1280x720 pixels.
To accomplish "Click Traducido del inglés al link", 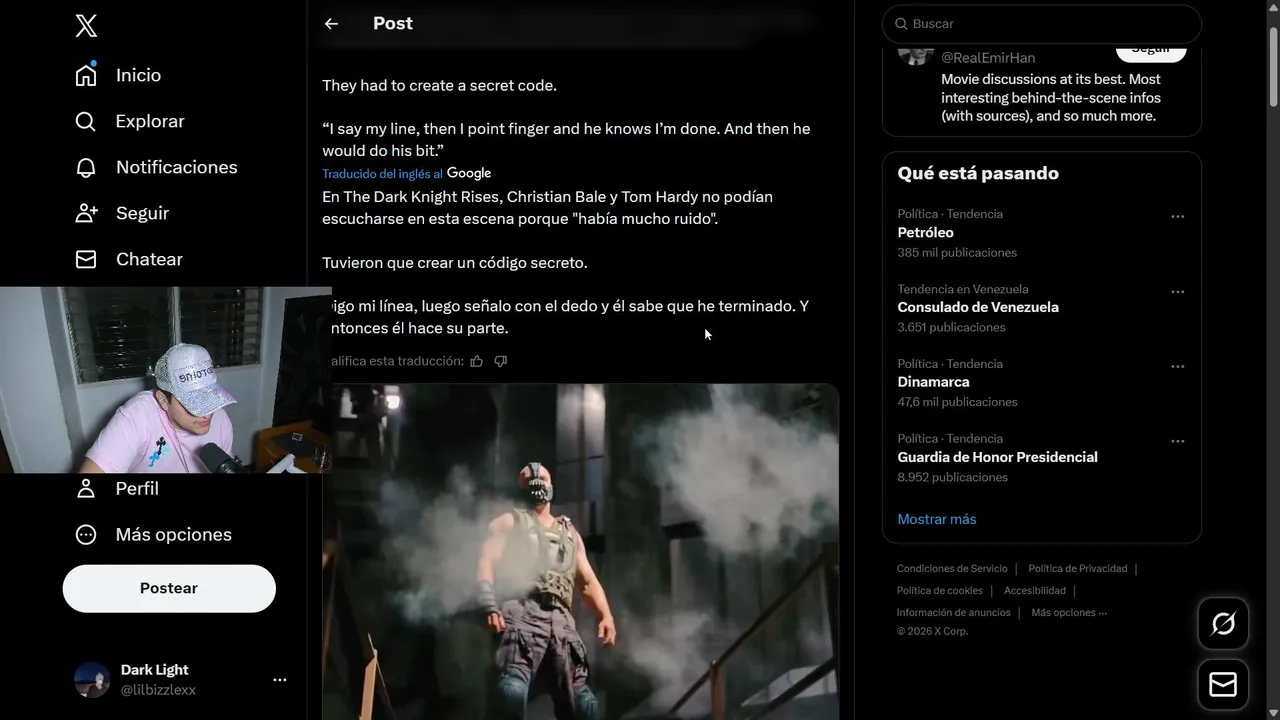I will pyautogui.click(x=382, y=174).
